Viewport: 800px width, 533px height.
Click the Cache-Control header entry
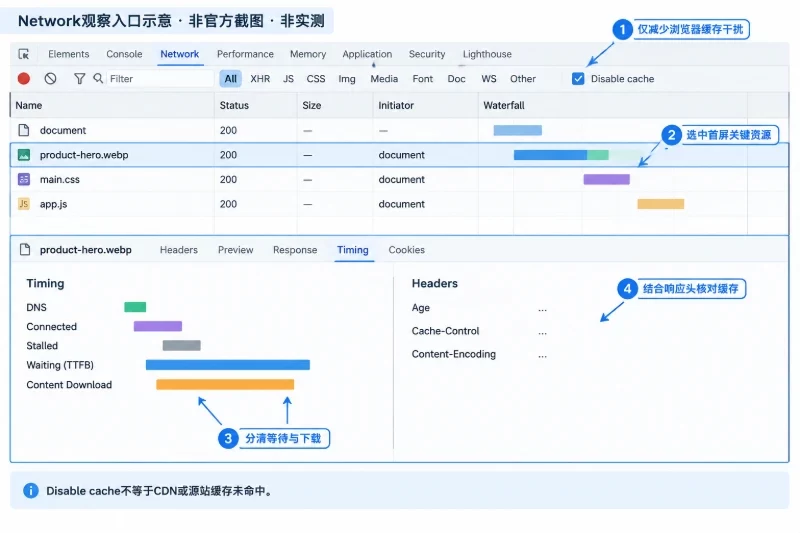pos(445,331)
